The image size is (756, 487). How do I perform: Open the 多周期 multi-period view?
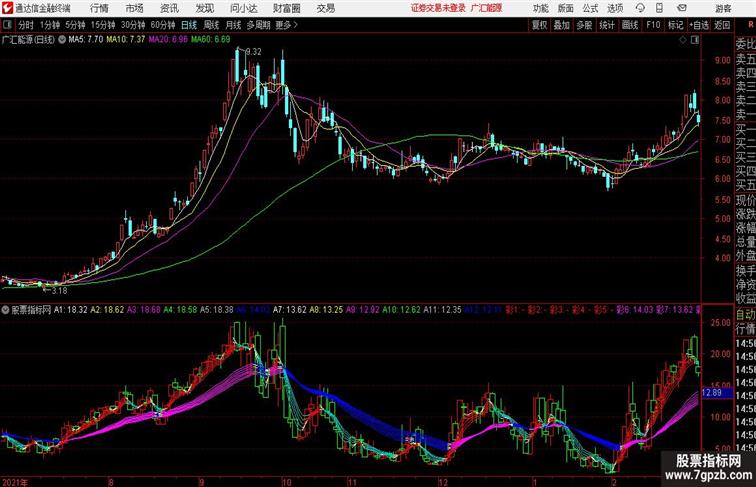[x=258, y=25]
